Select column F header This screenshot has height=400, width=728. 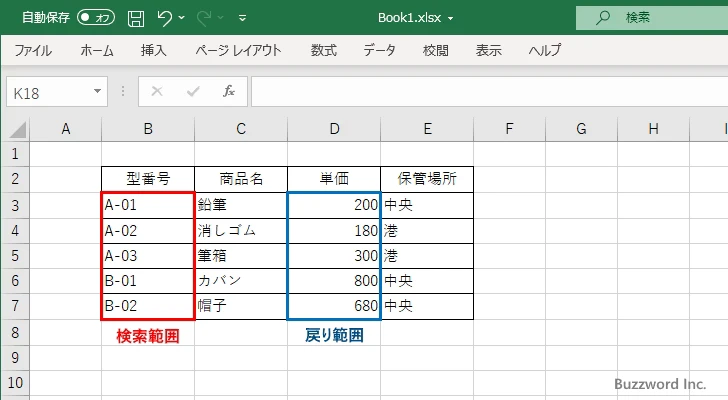(x=509, y=129)
